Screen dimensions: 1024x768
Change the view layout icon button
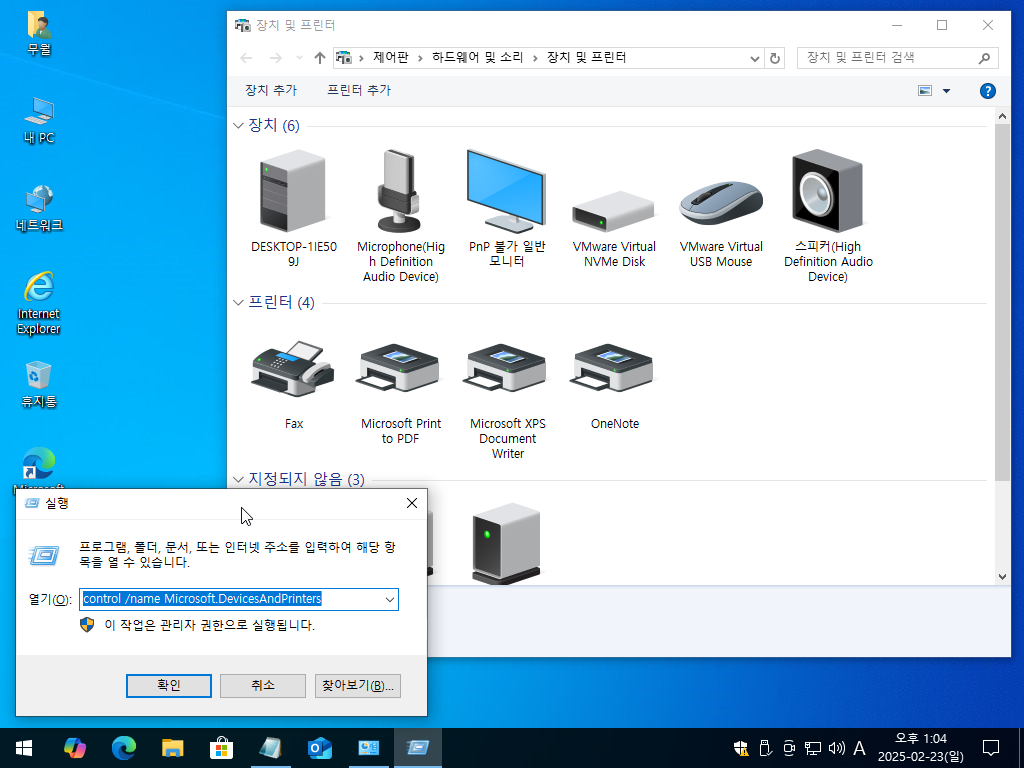(925, 91)
